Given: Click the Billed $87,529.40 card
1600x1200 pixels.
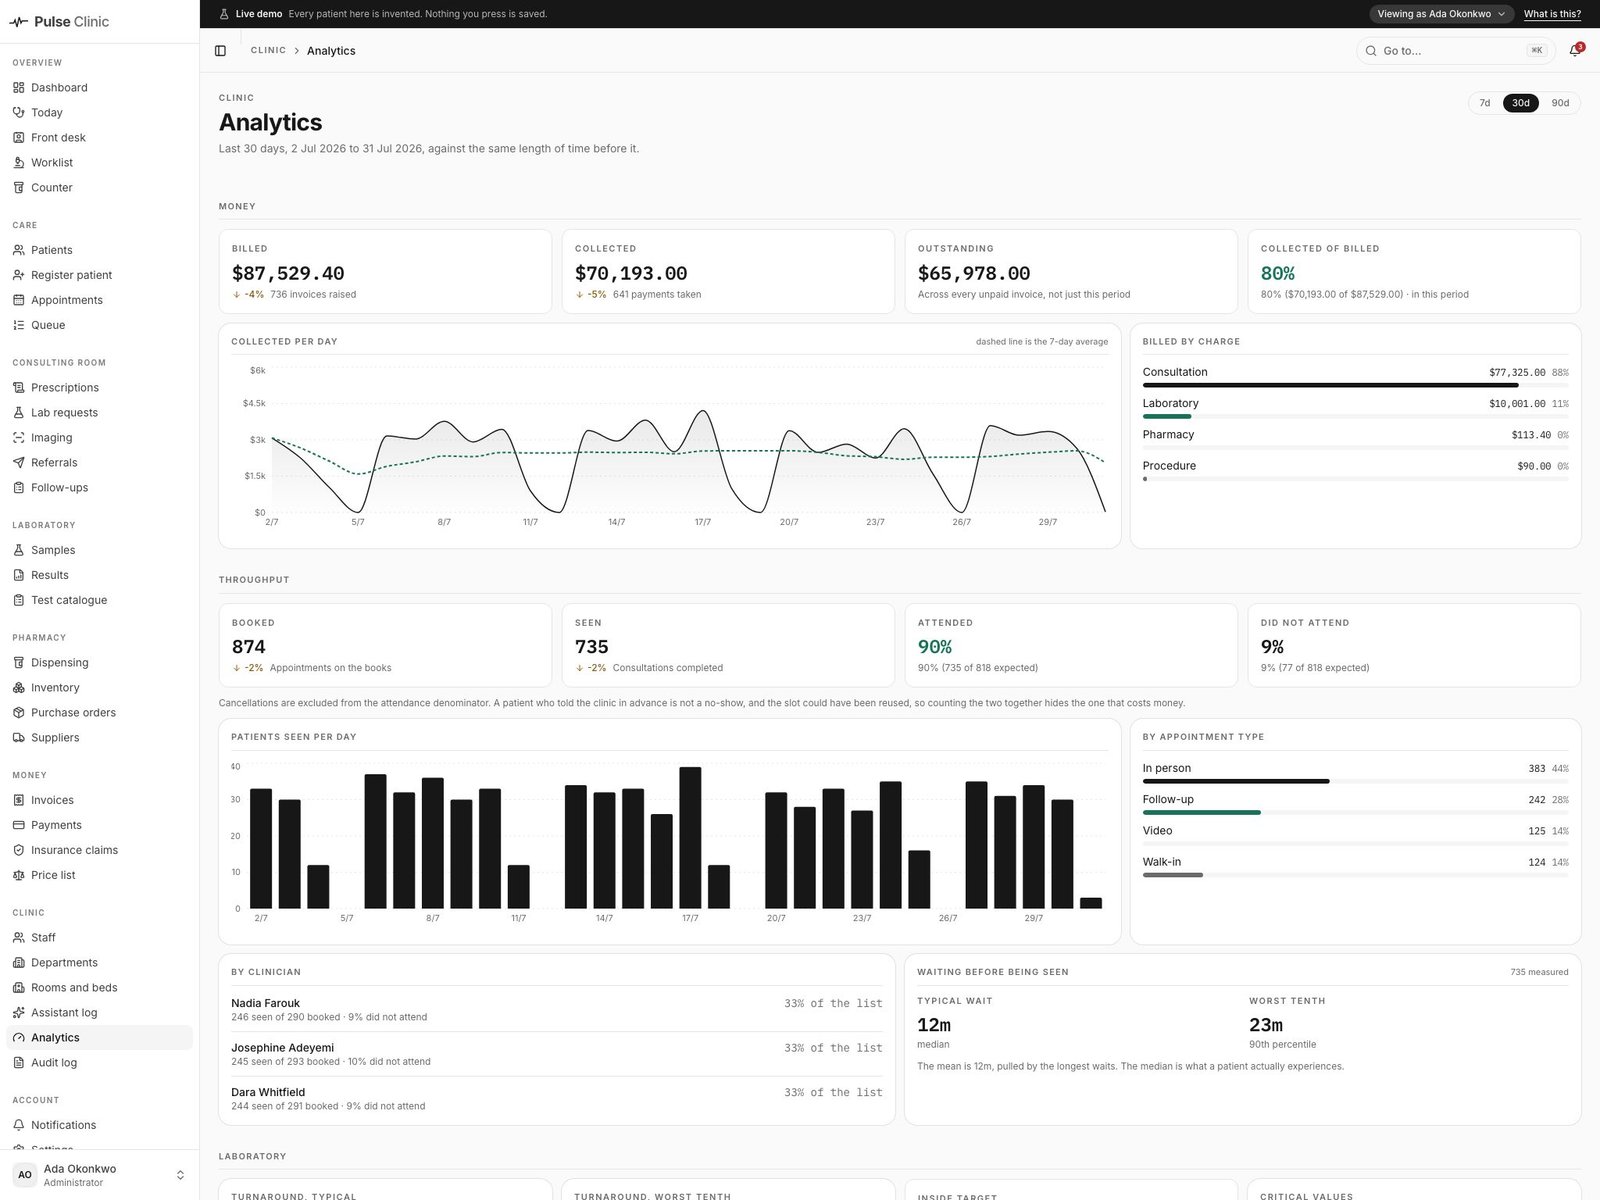Looking at the screenshot, I should (385, 272).
